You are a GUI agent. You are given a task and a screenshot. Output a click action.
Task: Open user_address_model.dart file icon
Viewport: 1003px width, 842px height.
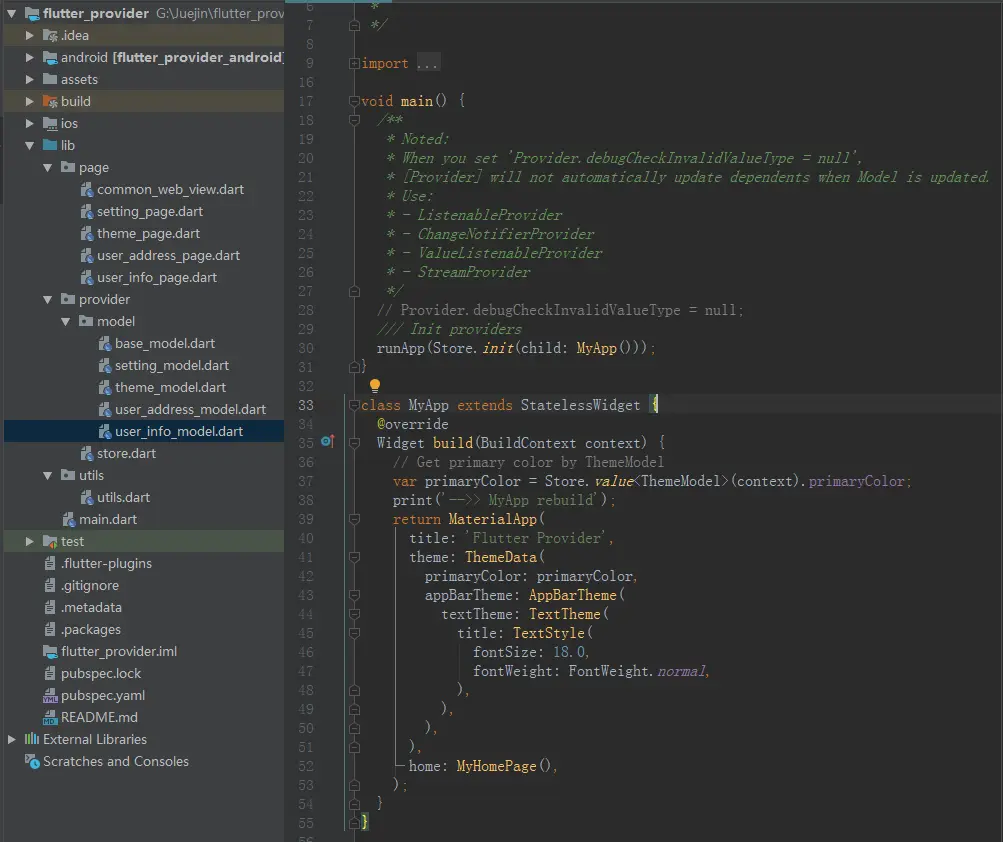[x=105, y=409]
